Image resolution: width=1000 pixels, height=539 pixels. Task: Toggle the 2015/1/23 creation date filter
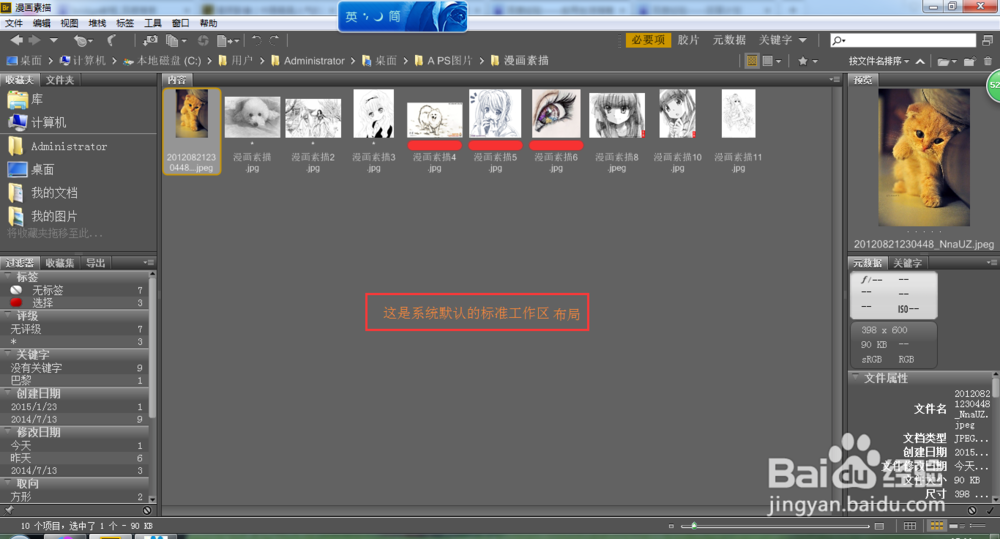coord(76,406)
